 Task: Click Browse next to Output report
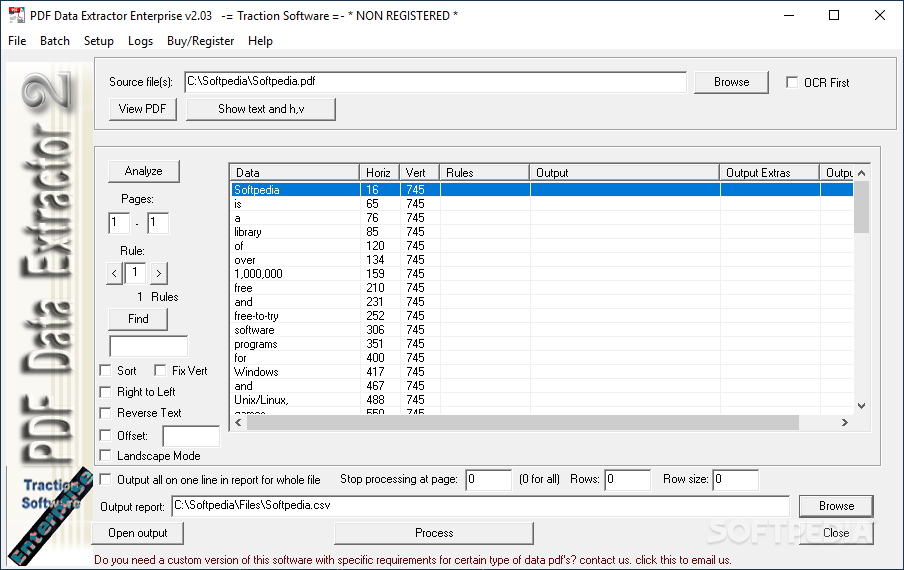tap(836, 506)
